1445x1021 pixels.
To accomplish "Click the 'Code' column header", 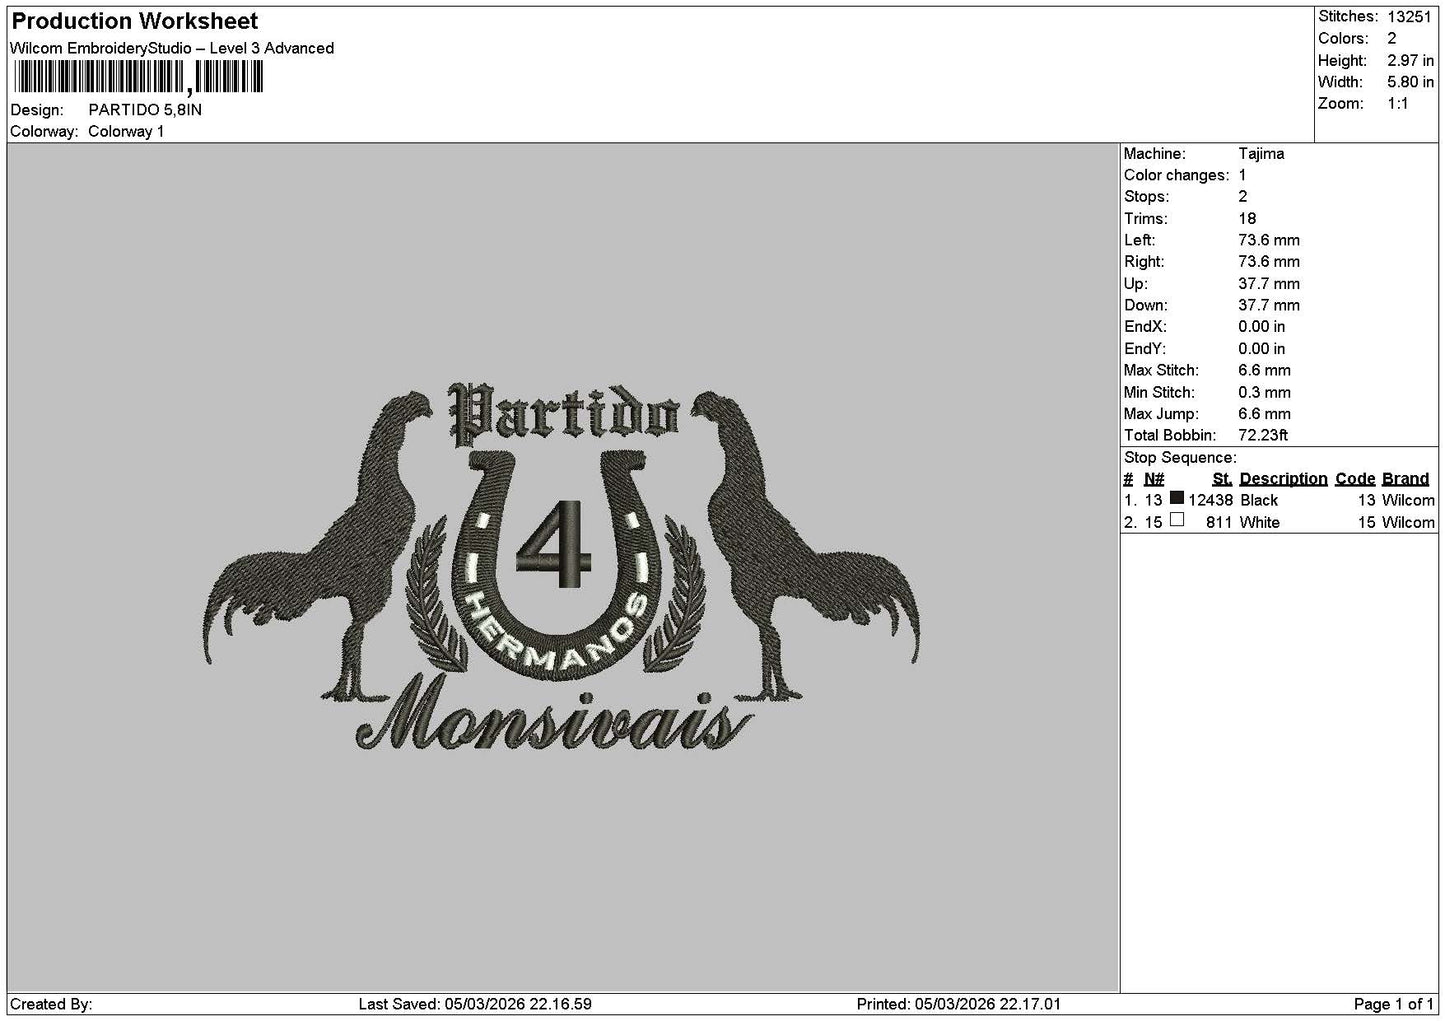I will point(1355,479).
